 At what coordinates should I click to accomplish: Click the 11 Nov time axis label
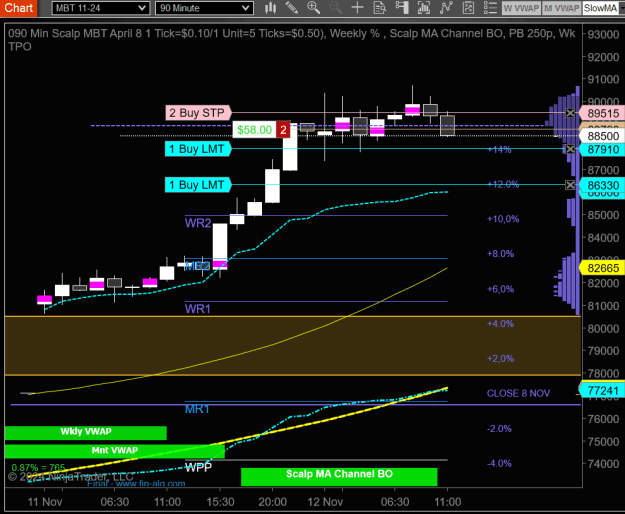click(x=45, y=502)
